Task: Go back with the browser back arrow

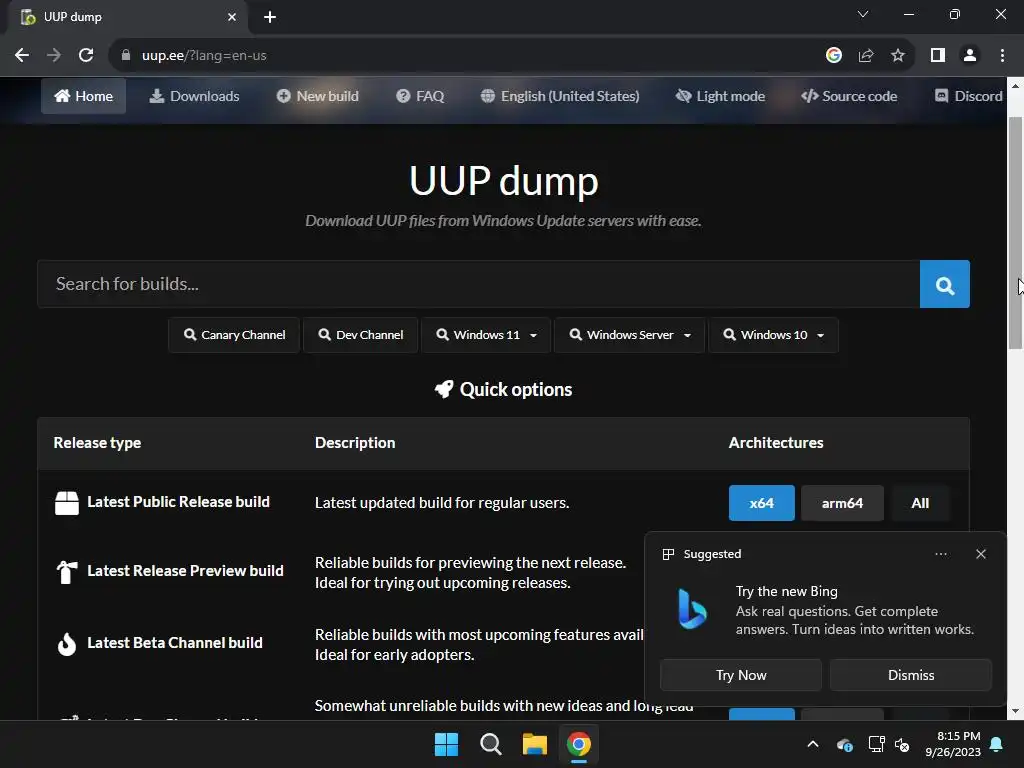Action: 22,56
